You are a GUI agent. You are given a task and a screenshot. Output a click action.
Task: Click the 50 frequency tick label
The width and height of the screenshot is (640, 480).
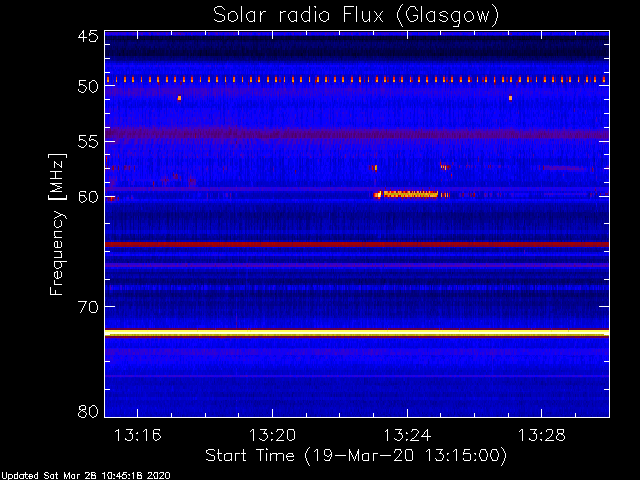88,86
